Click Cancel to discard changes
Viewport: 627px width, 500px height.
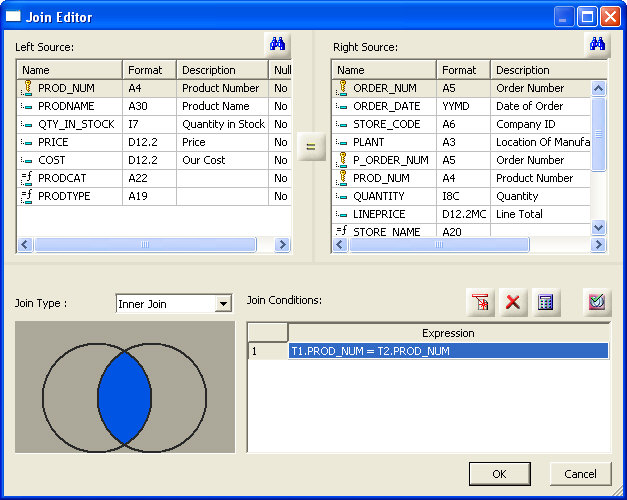coord(580,474)
